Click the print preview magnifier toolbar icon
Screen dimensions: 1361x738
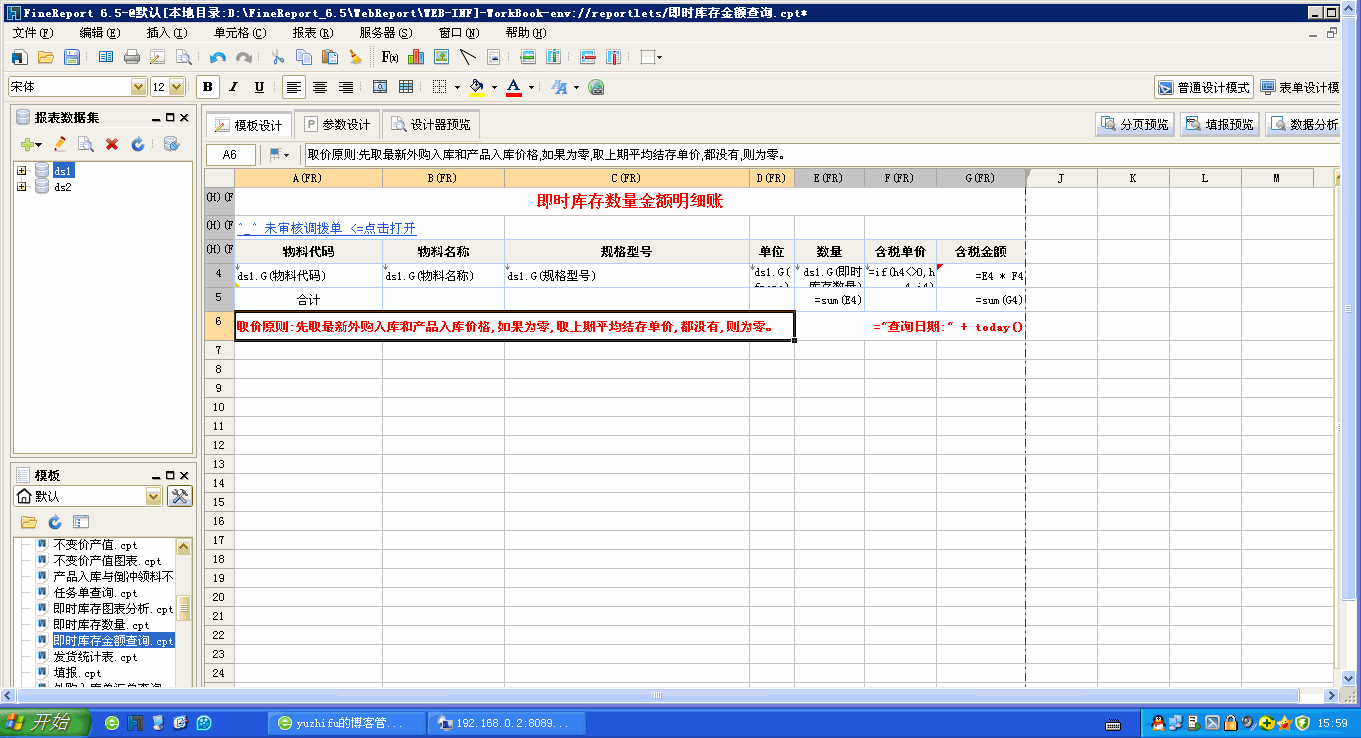coord(184,57)
